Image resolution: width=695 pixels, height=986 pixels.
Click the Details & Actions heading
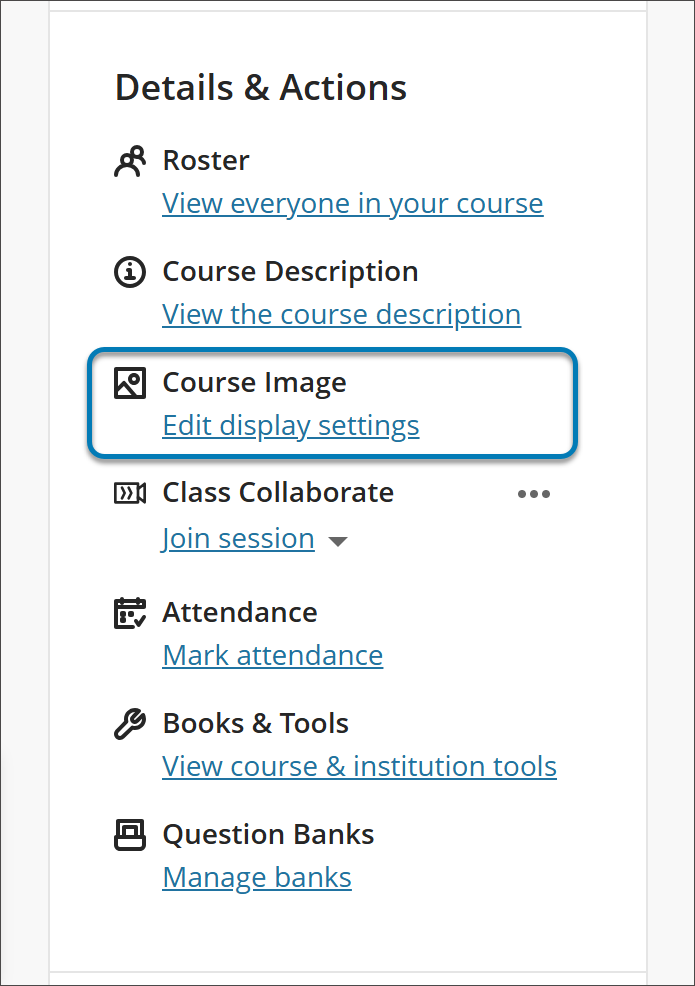click(261, 87)
